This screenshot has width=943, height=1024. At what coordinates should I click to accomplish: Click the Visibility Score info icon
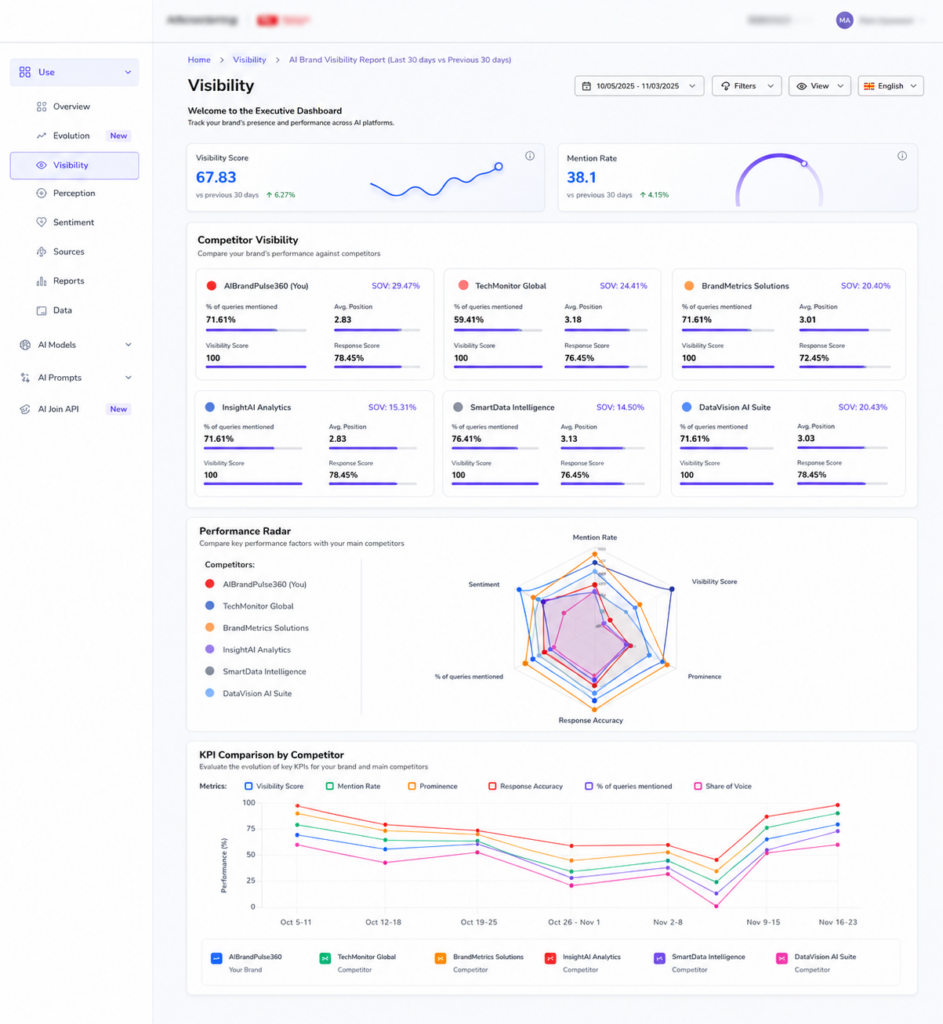point(530,156)
